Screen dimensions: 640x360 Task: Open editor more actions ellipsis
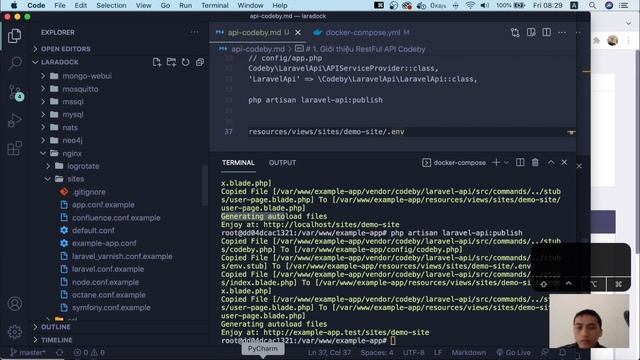pyautogui.click(x=562, y=32)
